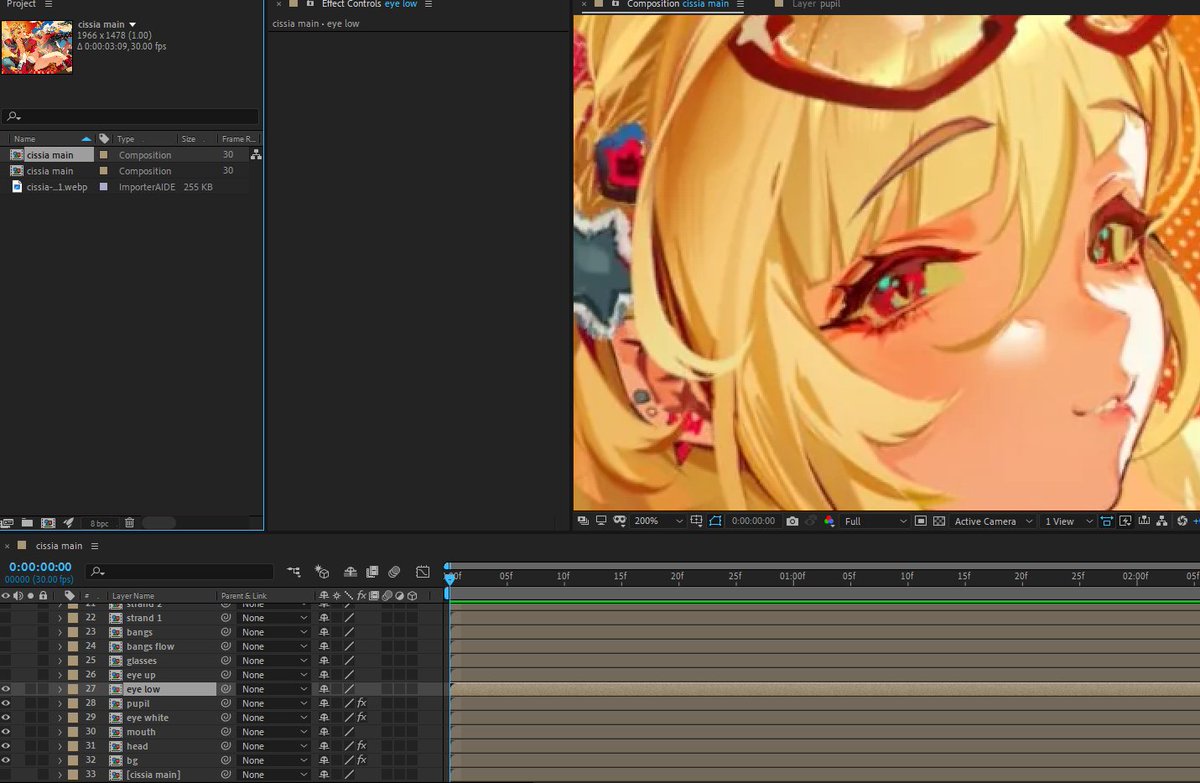Viewport: 1200px width, 783px height.
Task: Hide the head layer
Action: [7, 746]
